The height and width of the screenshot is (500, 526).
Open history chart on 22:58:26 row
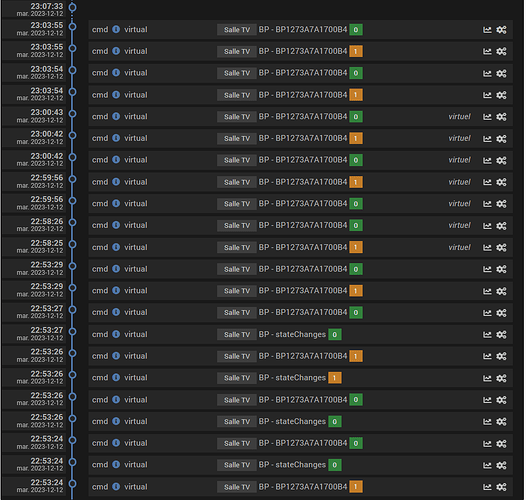pos(487,226)
